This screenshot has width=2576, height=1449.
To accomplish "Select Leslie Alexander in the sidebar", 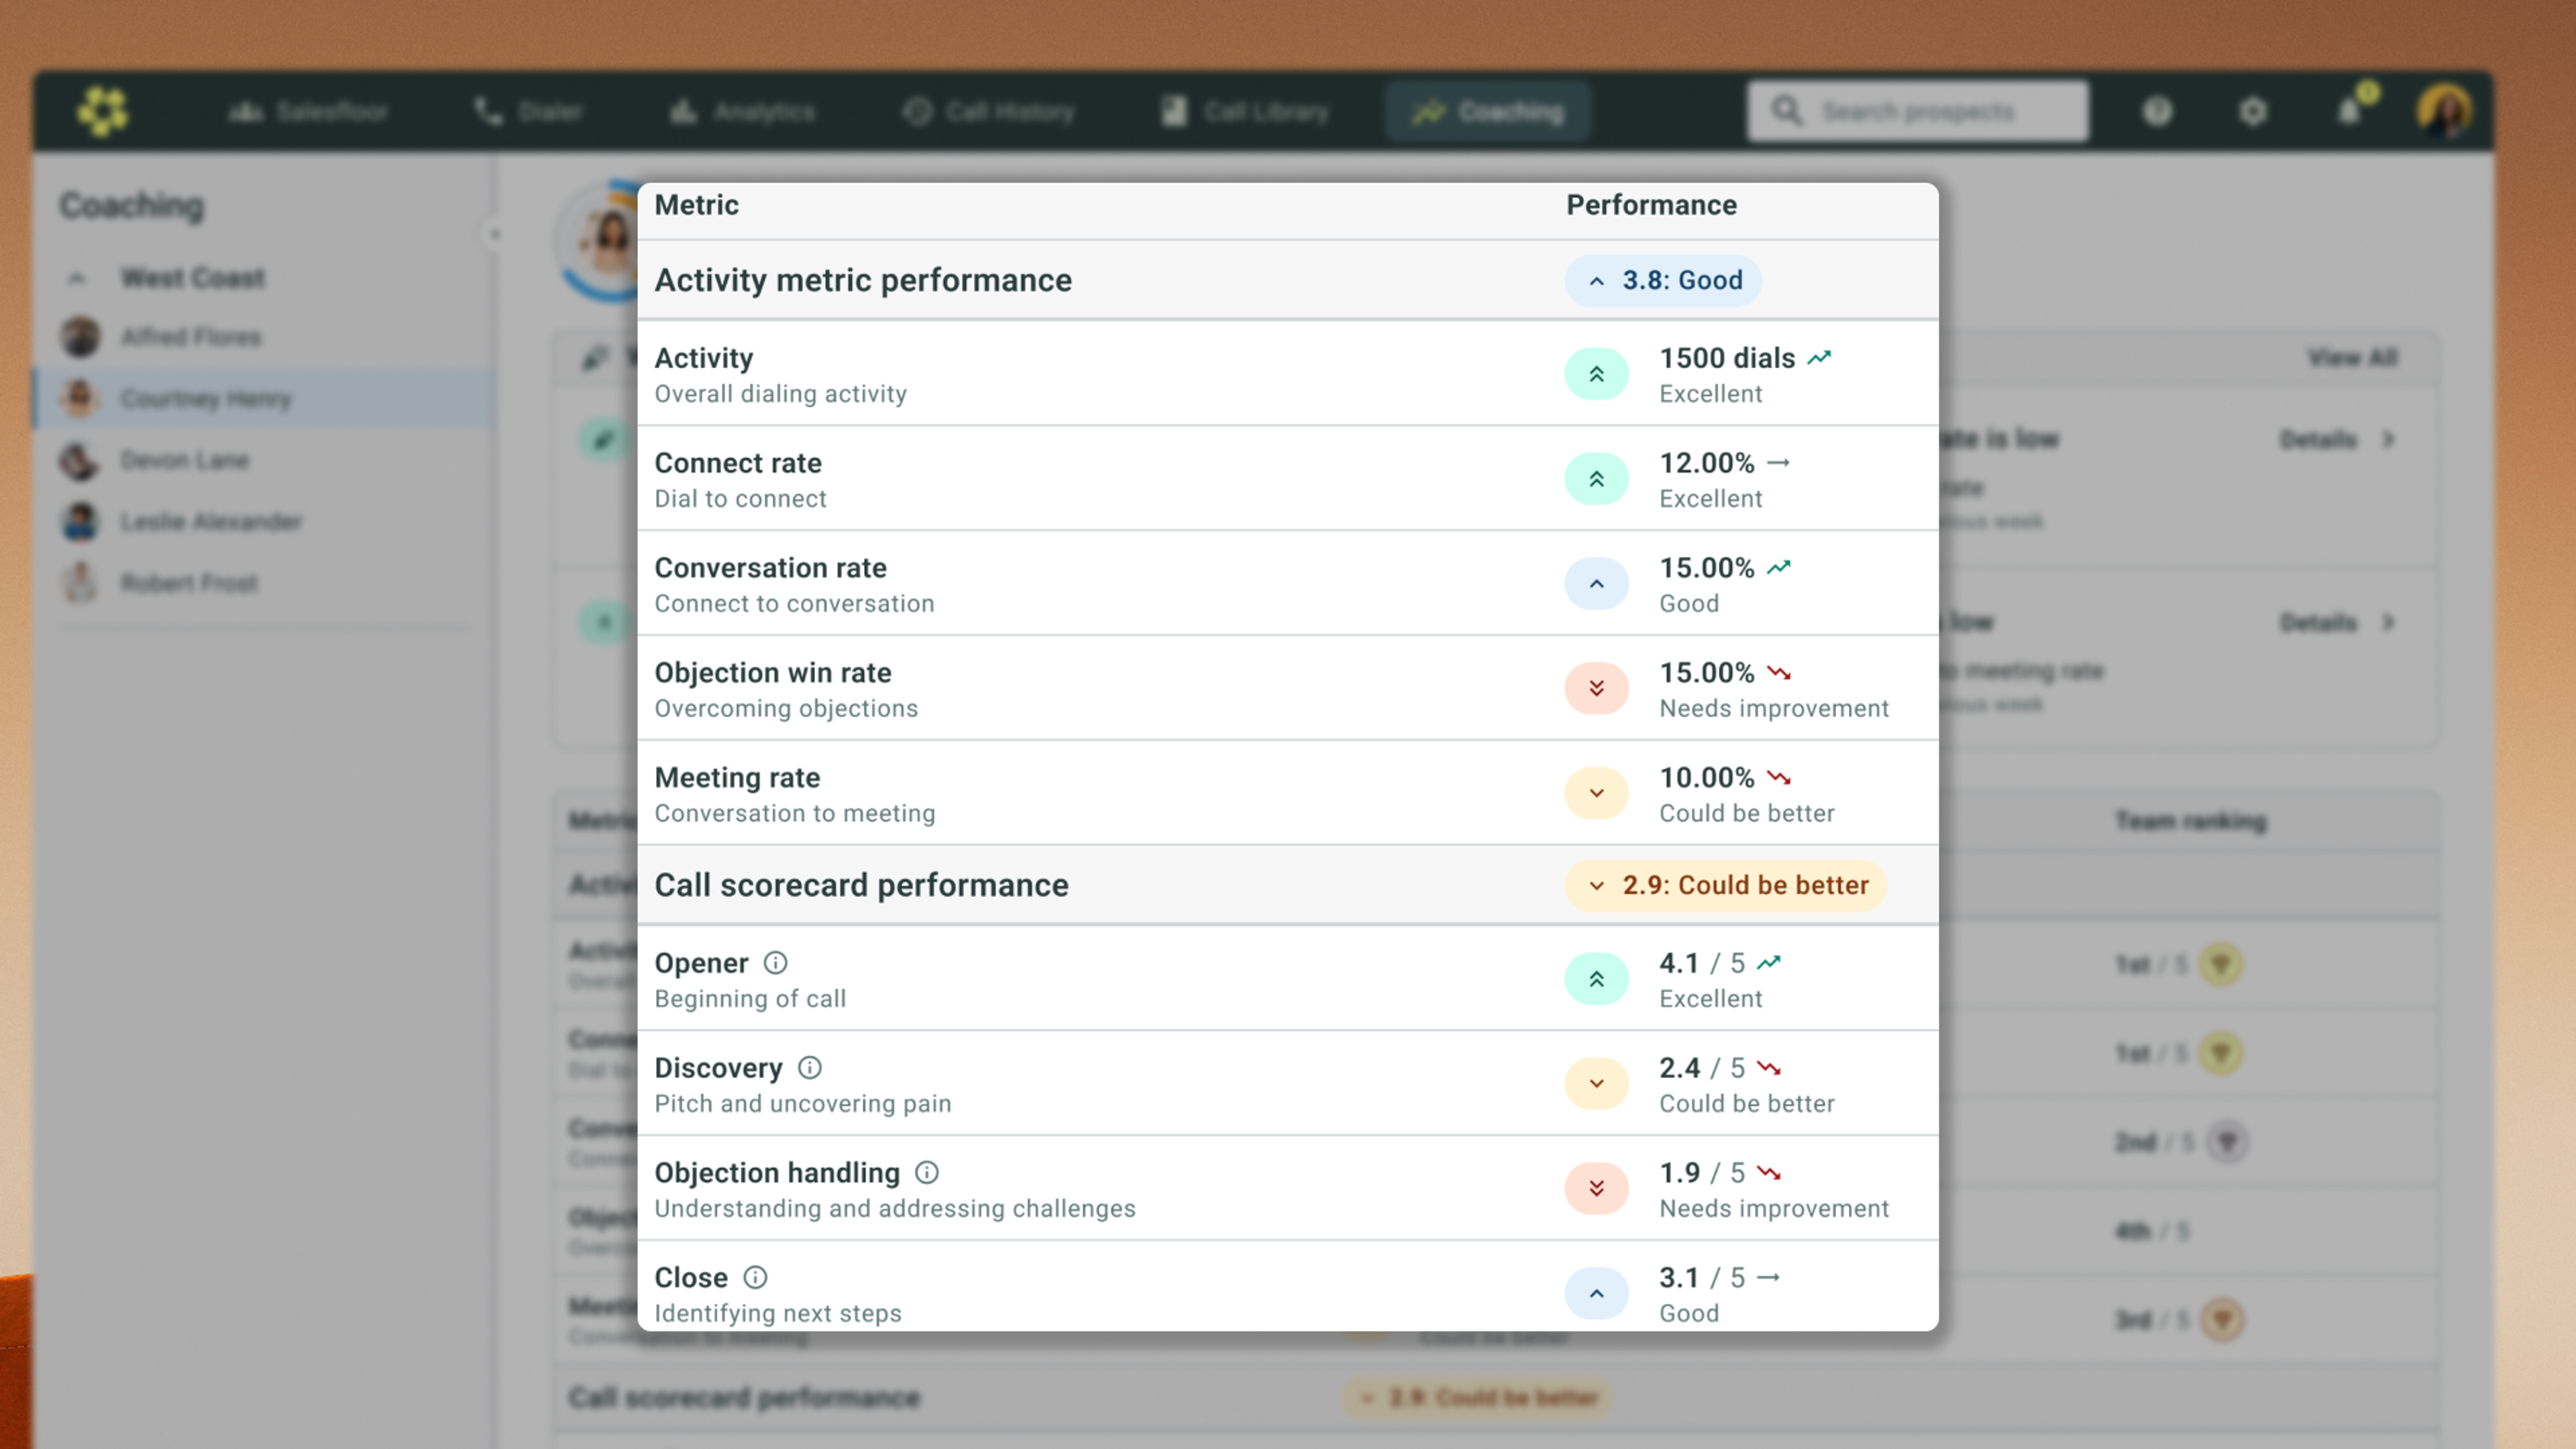I will click(265, 521).
